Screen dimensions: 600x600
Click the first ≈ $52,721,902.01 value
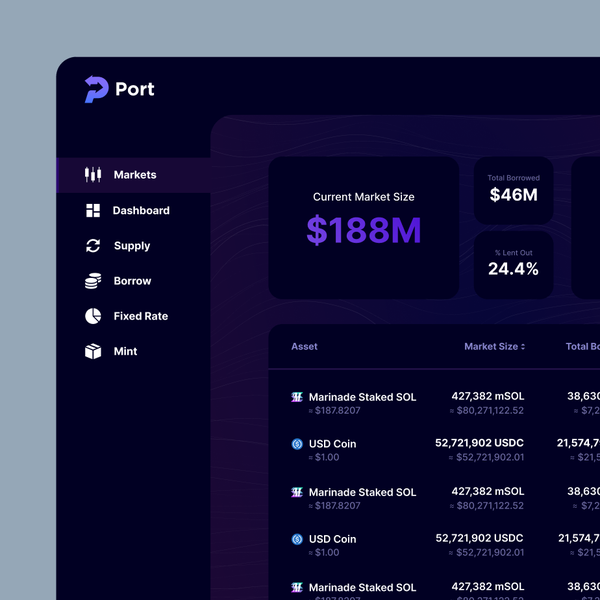[486, 457]
